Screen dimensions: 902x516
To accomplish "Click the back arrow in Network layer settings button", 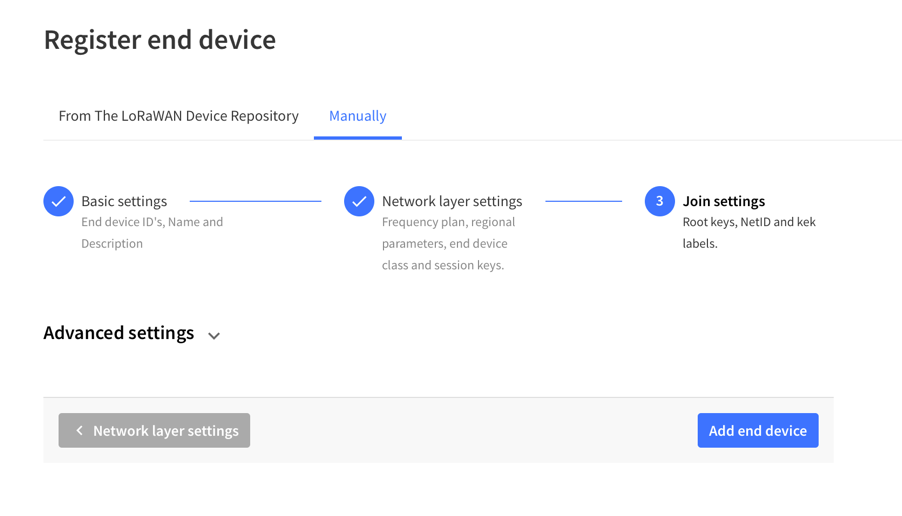I will pyautogui.click(x=79, y=430).
